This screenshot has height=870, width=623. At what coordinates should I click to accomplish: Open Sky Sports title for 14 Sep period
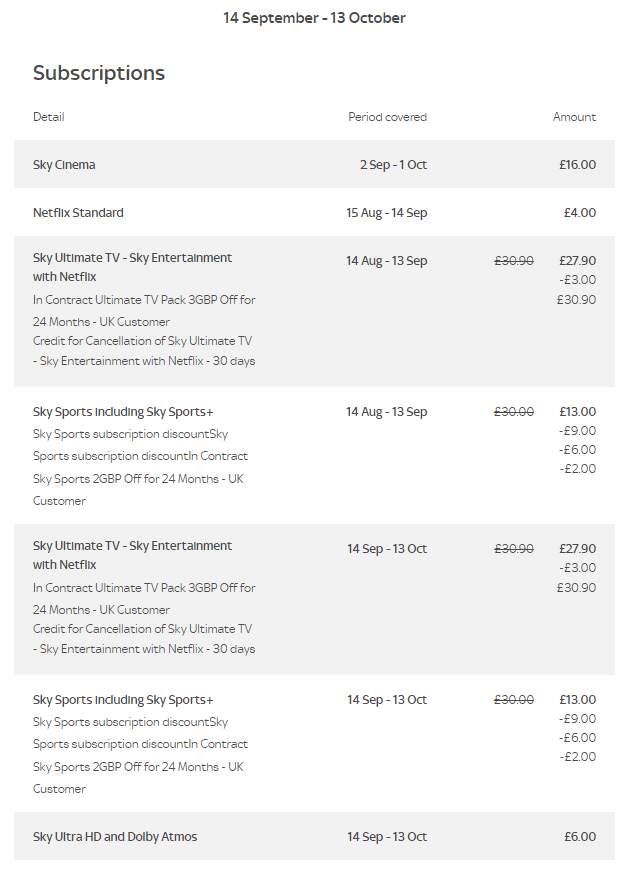[x=123, y=700]
